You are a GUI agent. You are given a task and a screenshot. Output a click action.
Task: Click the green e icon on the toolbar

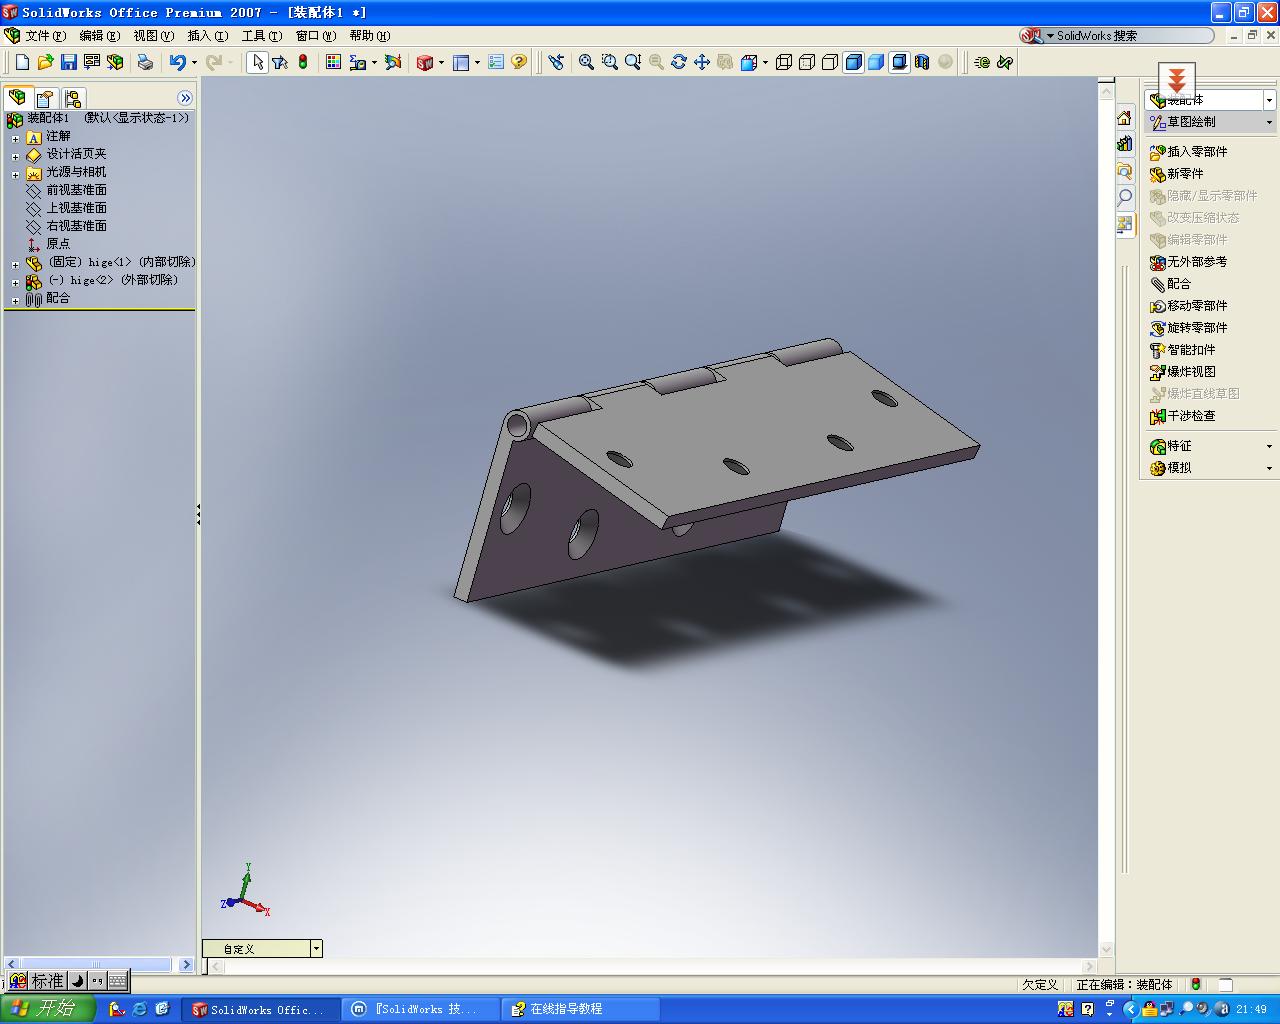(982, 62)
